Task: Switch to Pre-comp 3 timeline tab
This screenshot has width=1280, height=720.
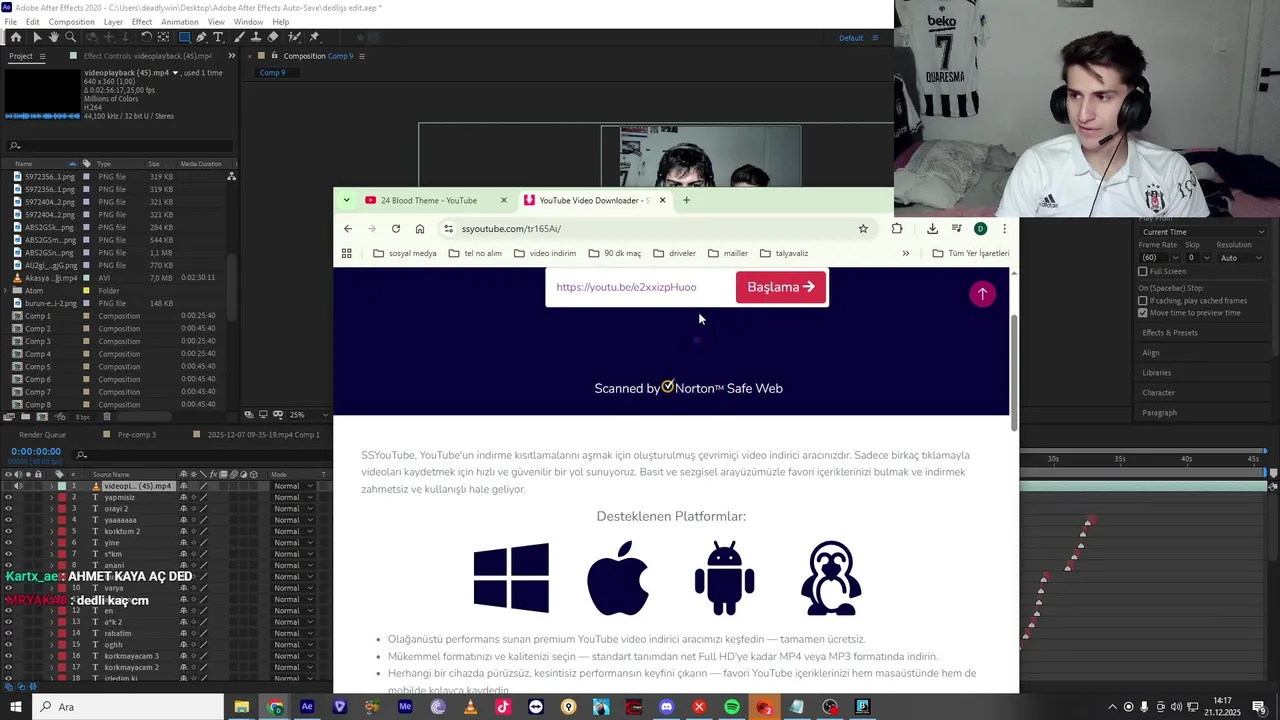Action: point(136,435)
